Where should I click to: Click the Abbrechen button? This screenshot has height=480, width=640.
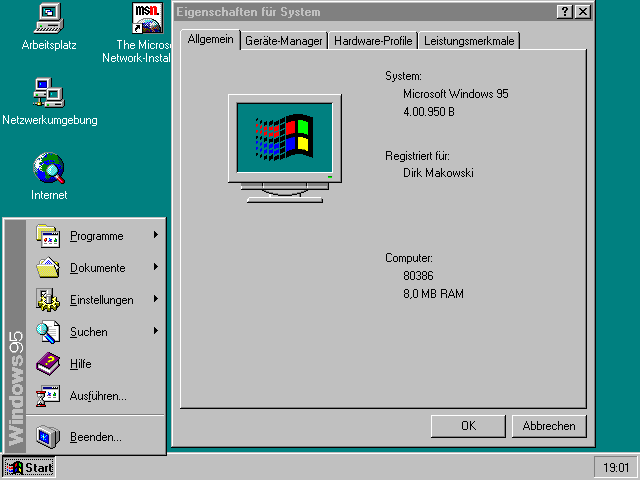pos(549,426)
